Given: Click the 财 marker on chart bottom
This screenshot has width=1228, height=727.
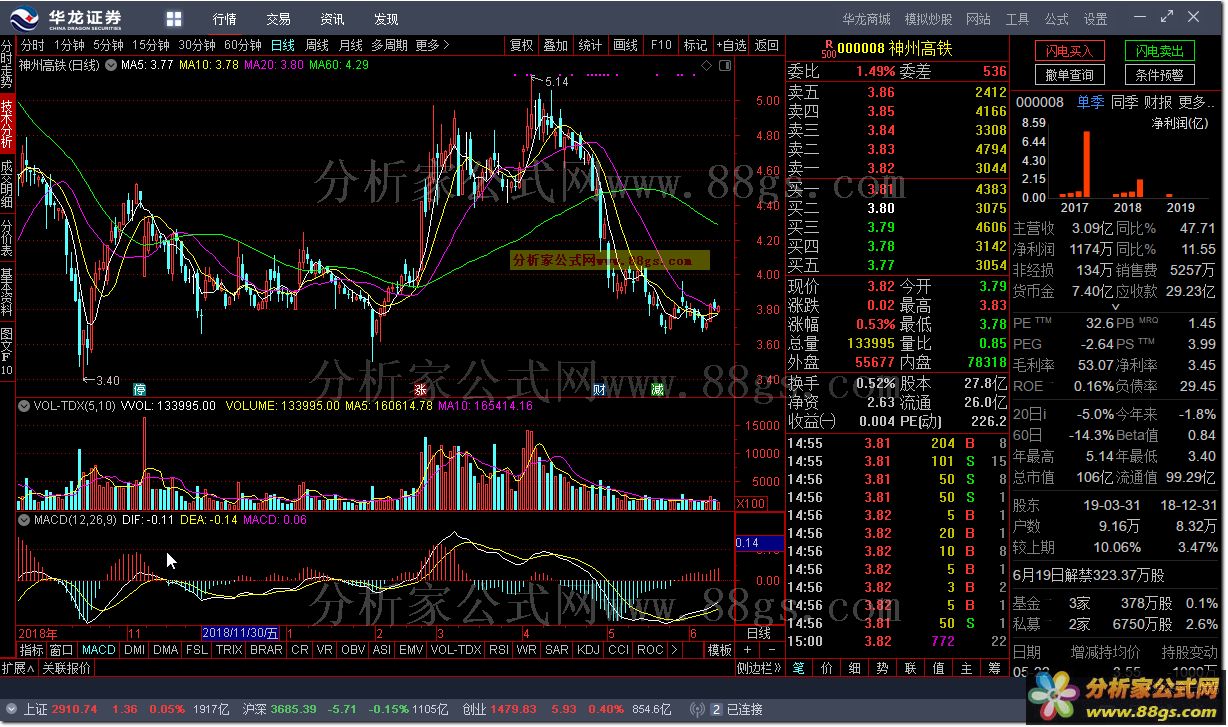Looking at the screenshot, I should point(599,390).
